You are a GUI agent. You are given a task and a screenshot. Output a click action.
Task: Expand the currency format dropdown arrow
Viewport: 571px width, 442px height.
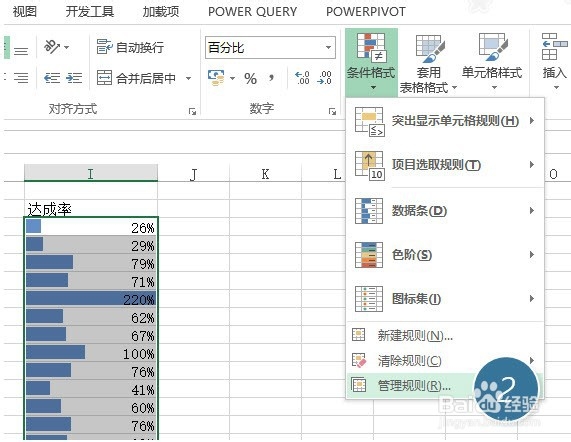[x=232, y=78]
